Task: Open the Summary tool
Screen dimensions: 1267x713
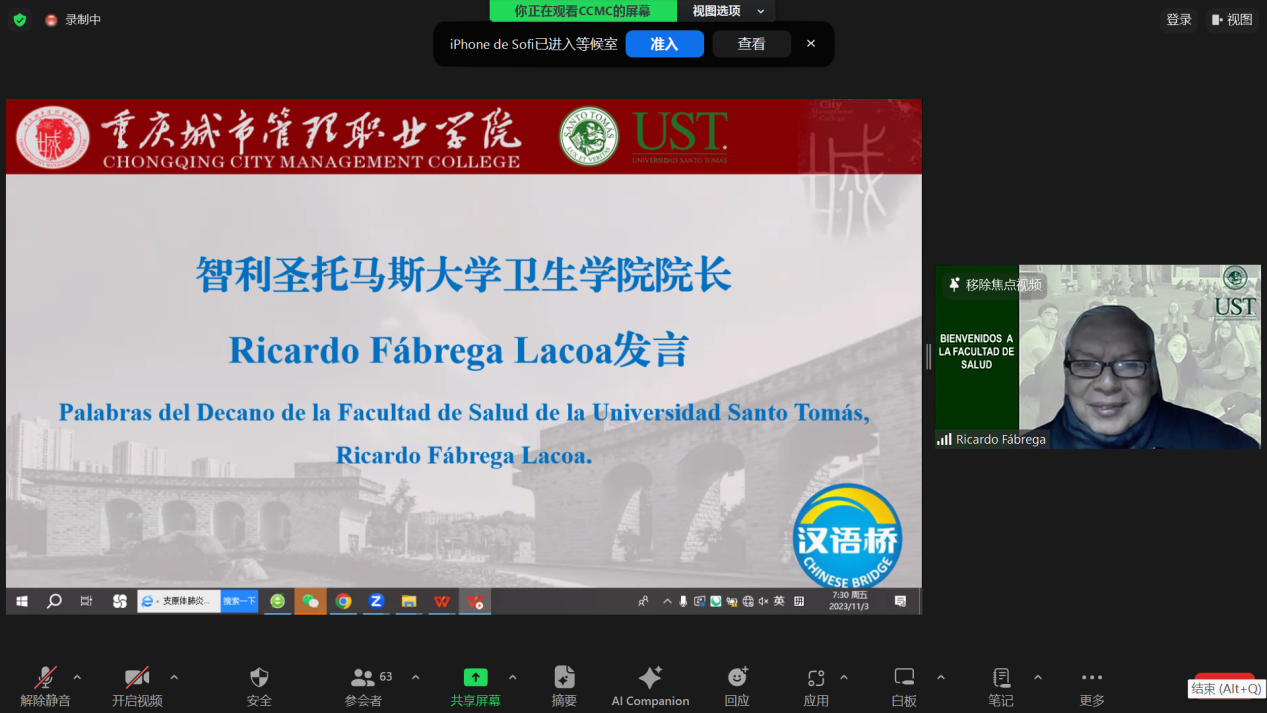Action: 564,678
